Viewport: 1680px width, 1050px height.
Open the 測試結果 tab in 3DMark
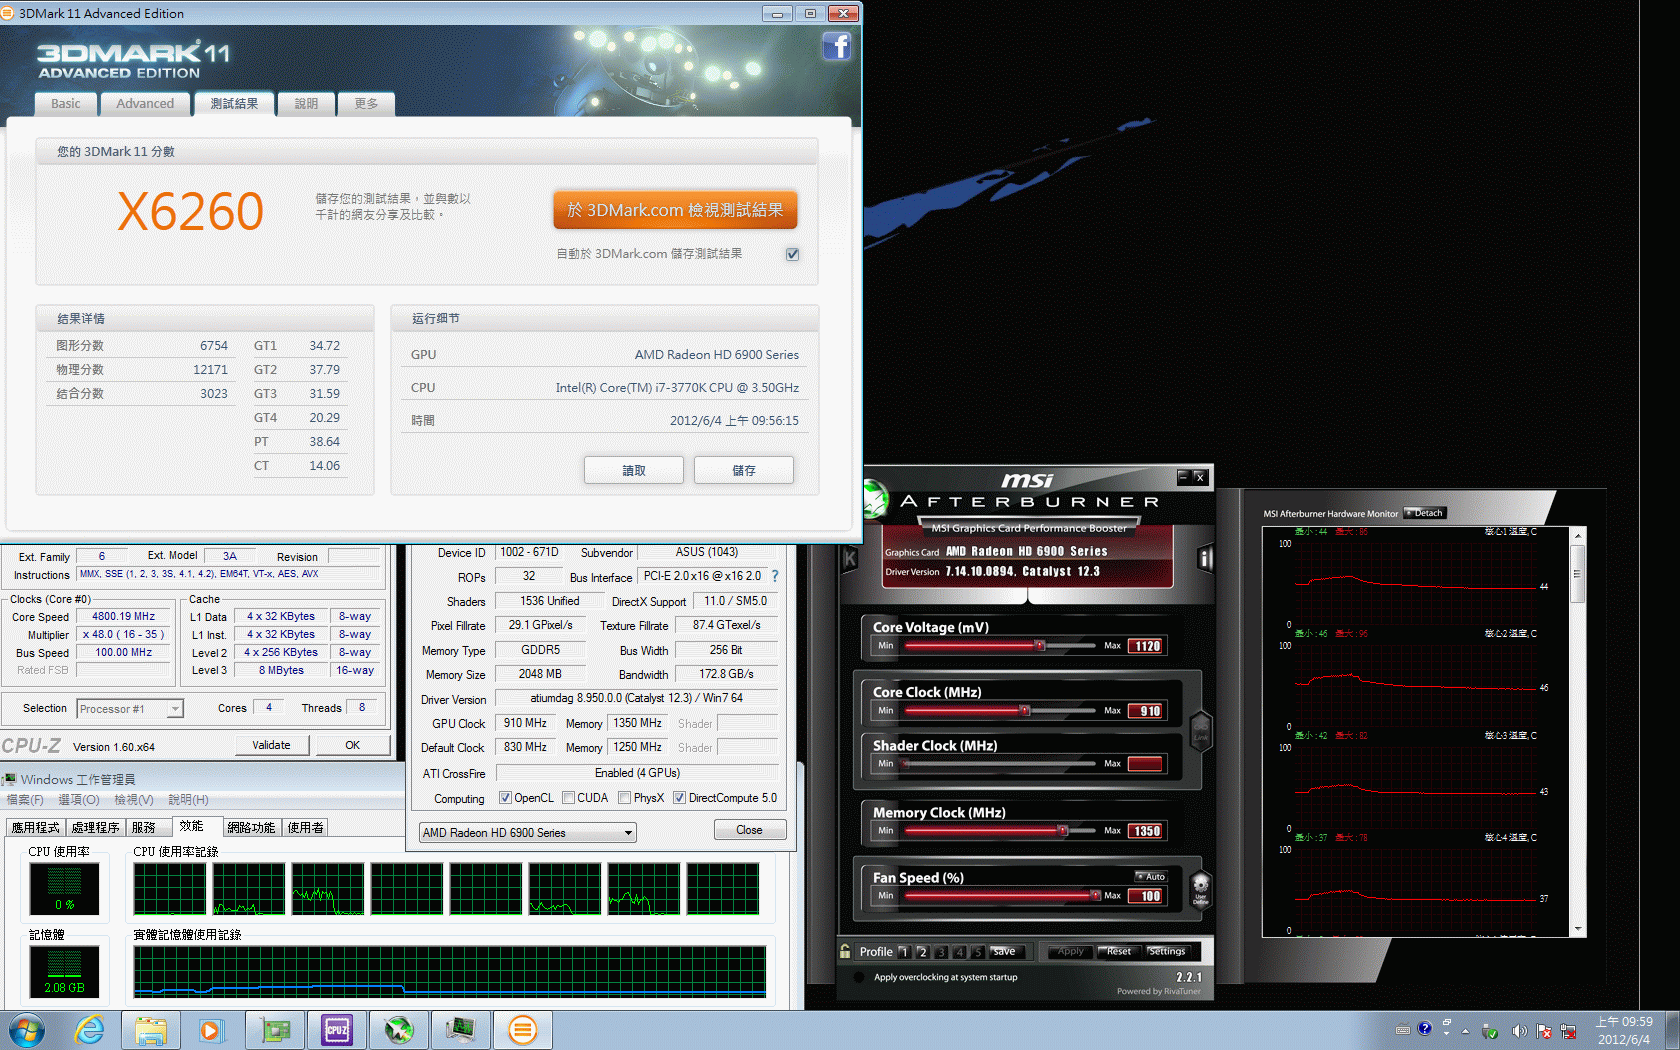(x=234, y=103)
